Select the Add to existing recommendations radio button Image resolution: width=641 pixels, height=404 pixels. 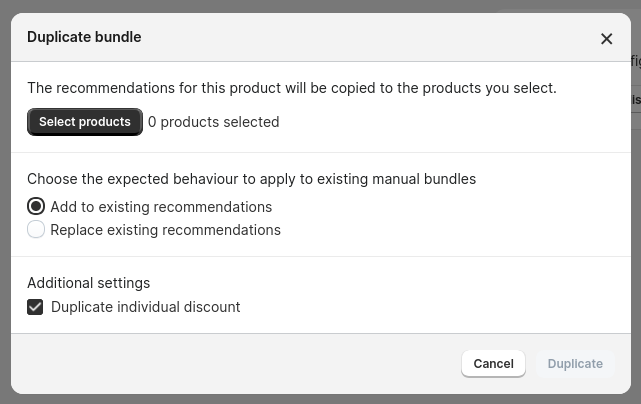click(36, 206)
